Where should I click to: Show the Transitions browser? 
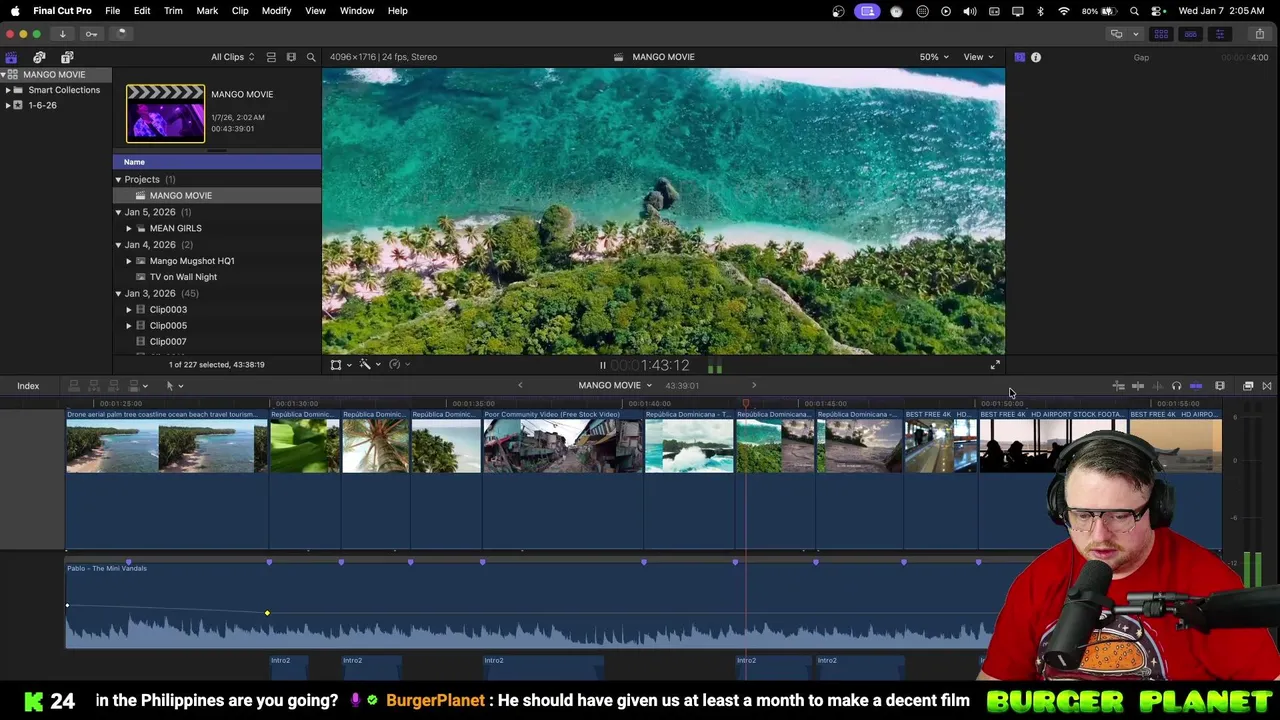pos(1267,386)
